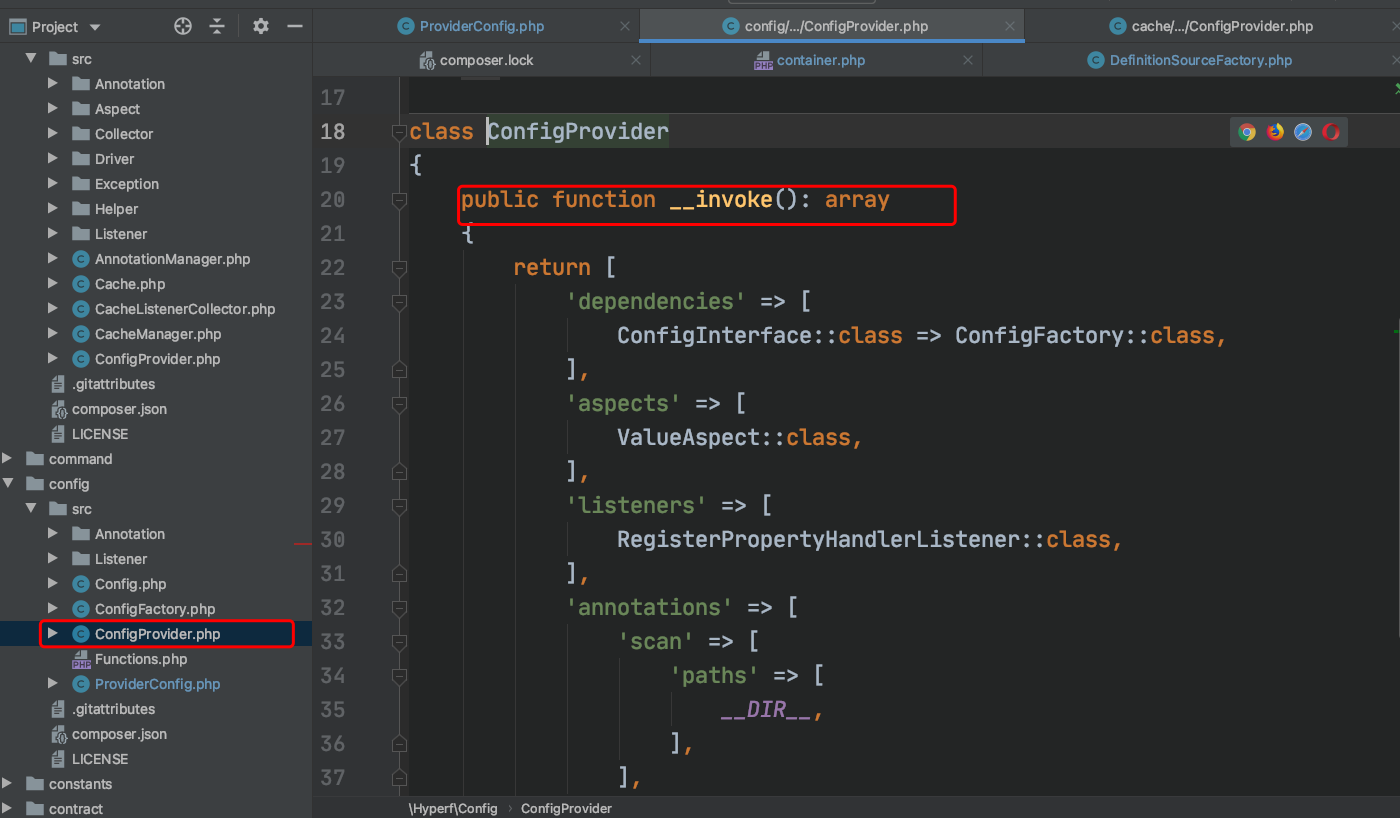
Task: Select Config.php in config src
Action: [x=130, y=584]
